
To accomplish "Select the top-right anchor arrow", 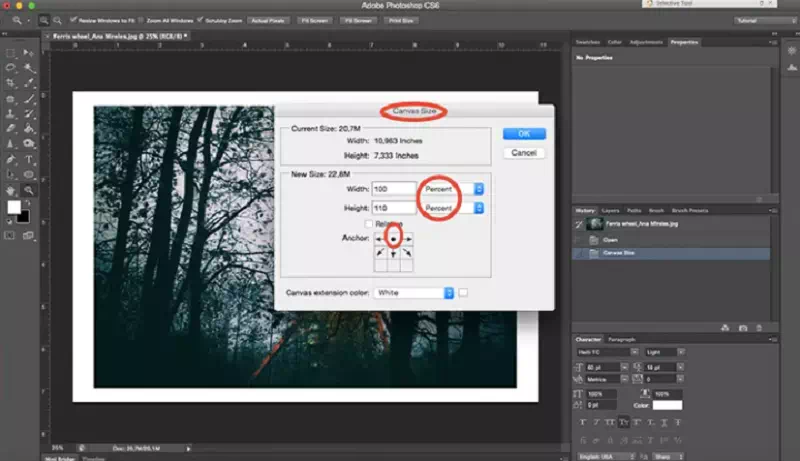I will [x=407, y=238].
